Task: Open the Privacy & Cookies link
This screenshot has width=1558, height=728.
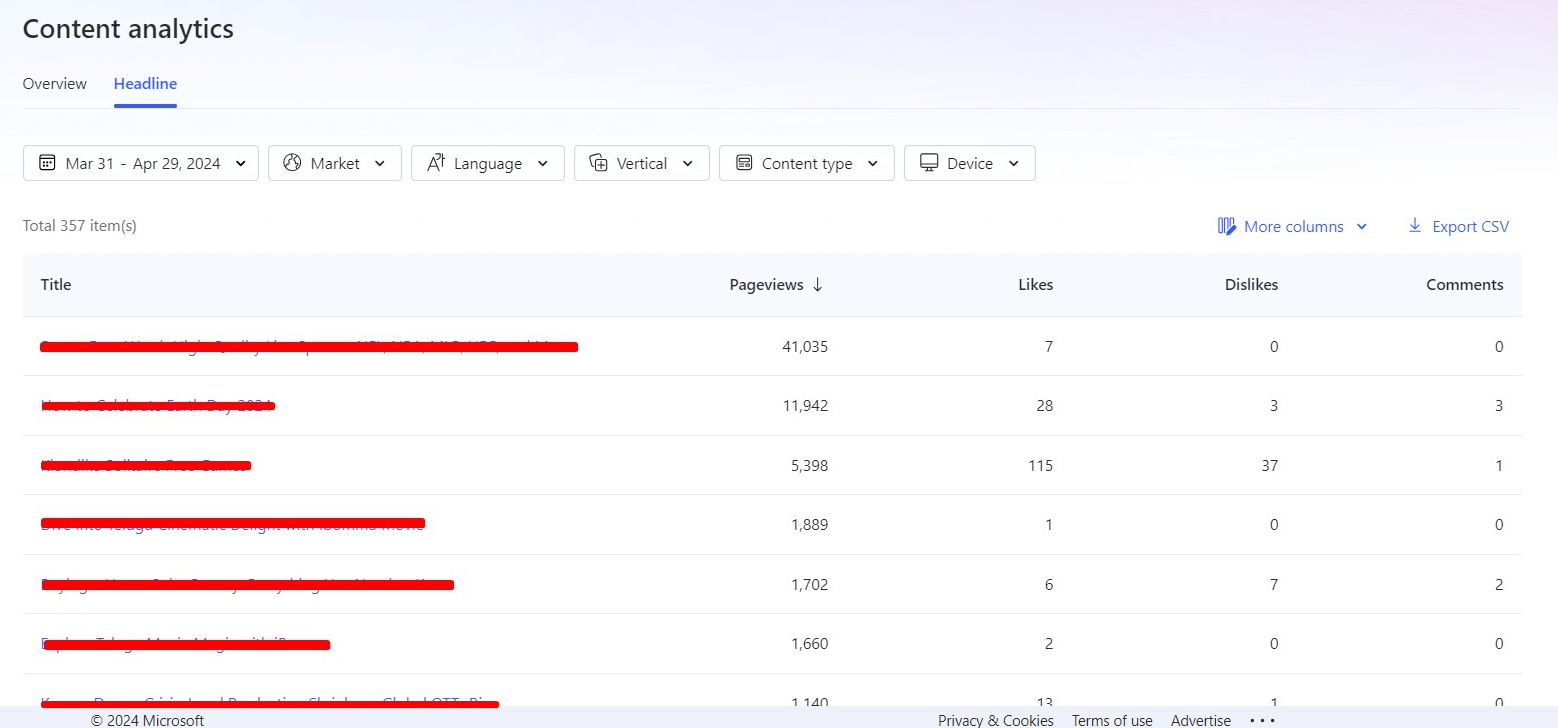Action: 996,720
